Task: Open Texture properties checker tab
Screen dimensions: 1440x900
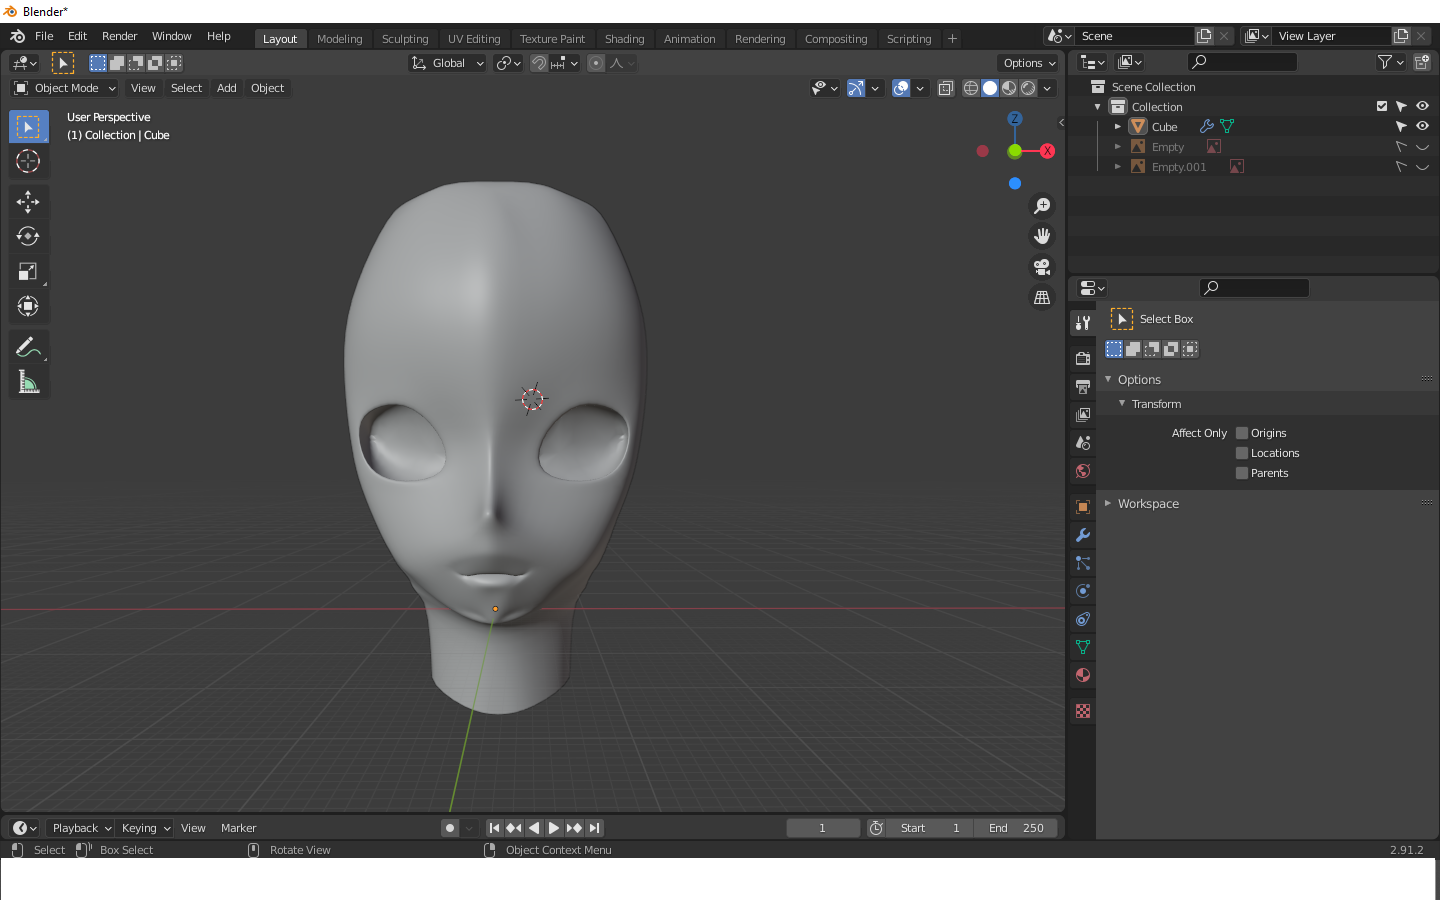Action: coord(1083,711)
